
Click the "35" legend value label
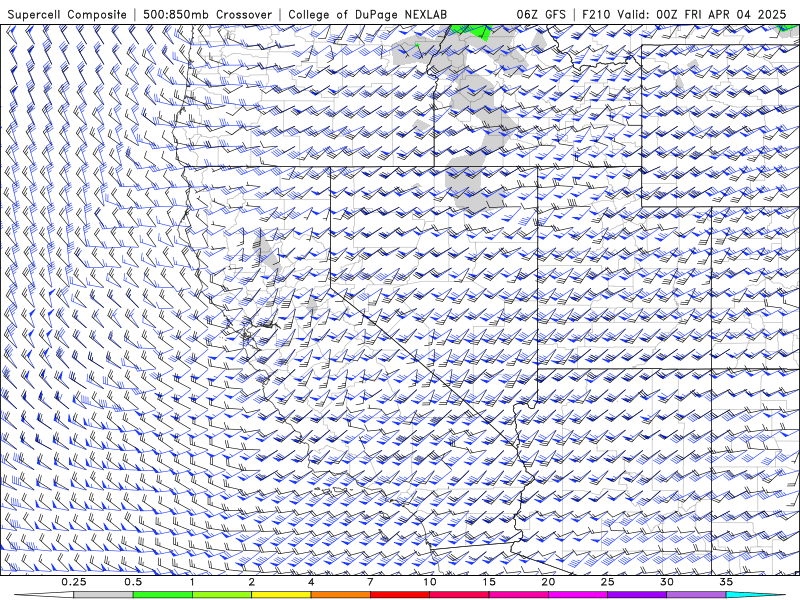(726, 582)
